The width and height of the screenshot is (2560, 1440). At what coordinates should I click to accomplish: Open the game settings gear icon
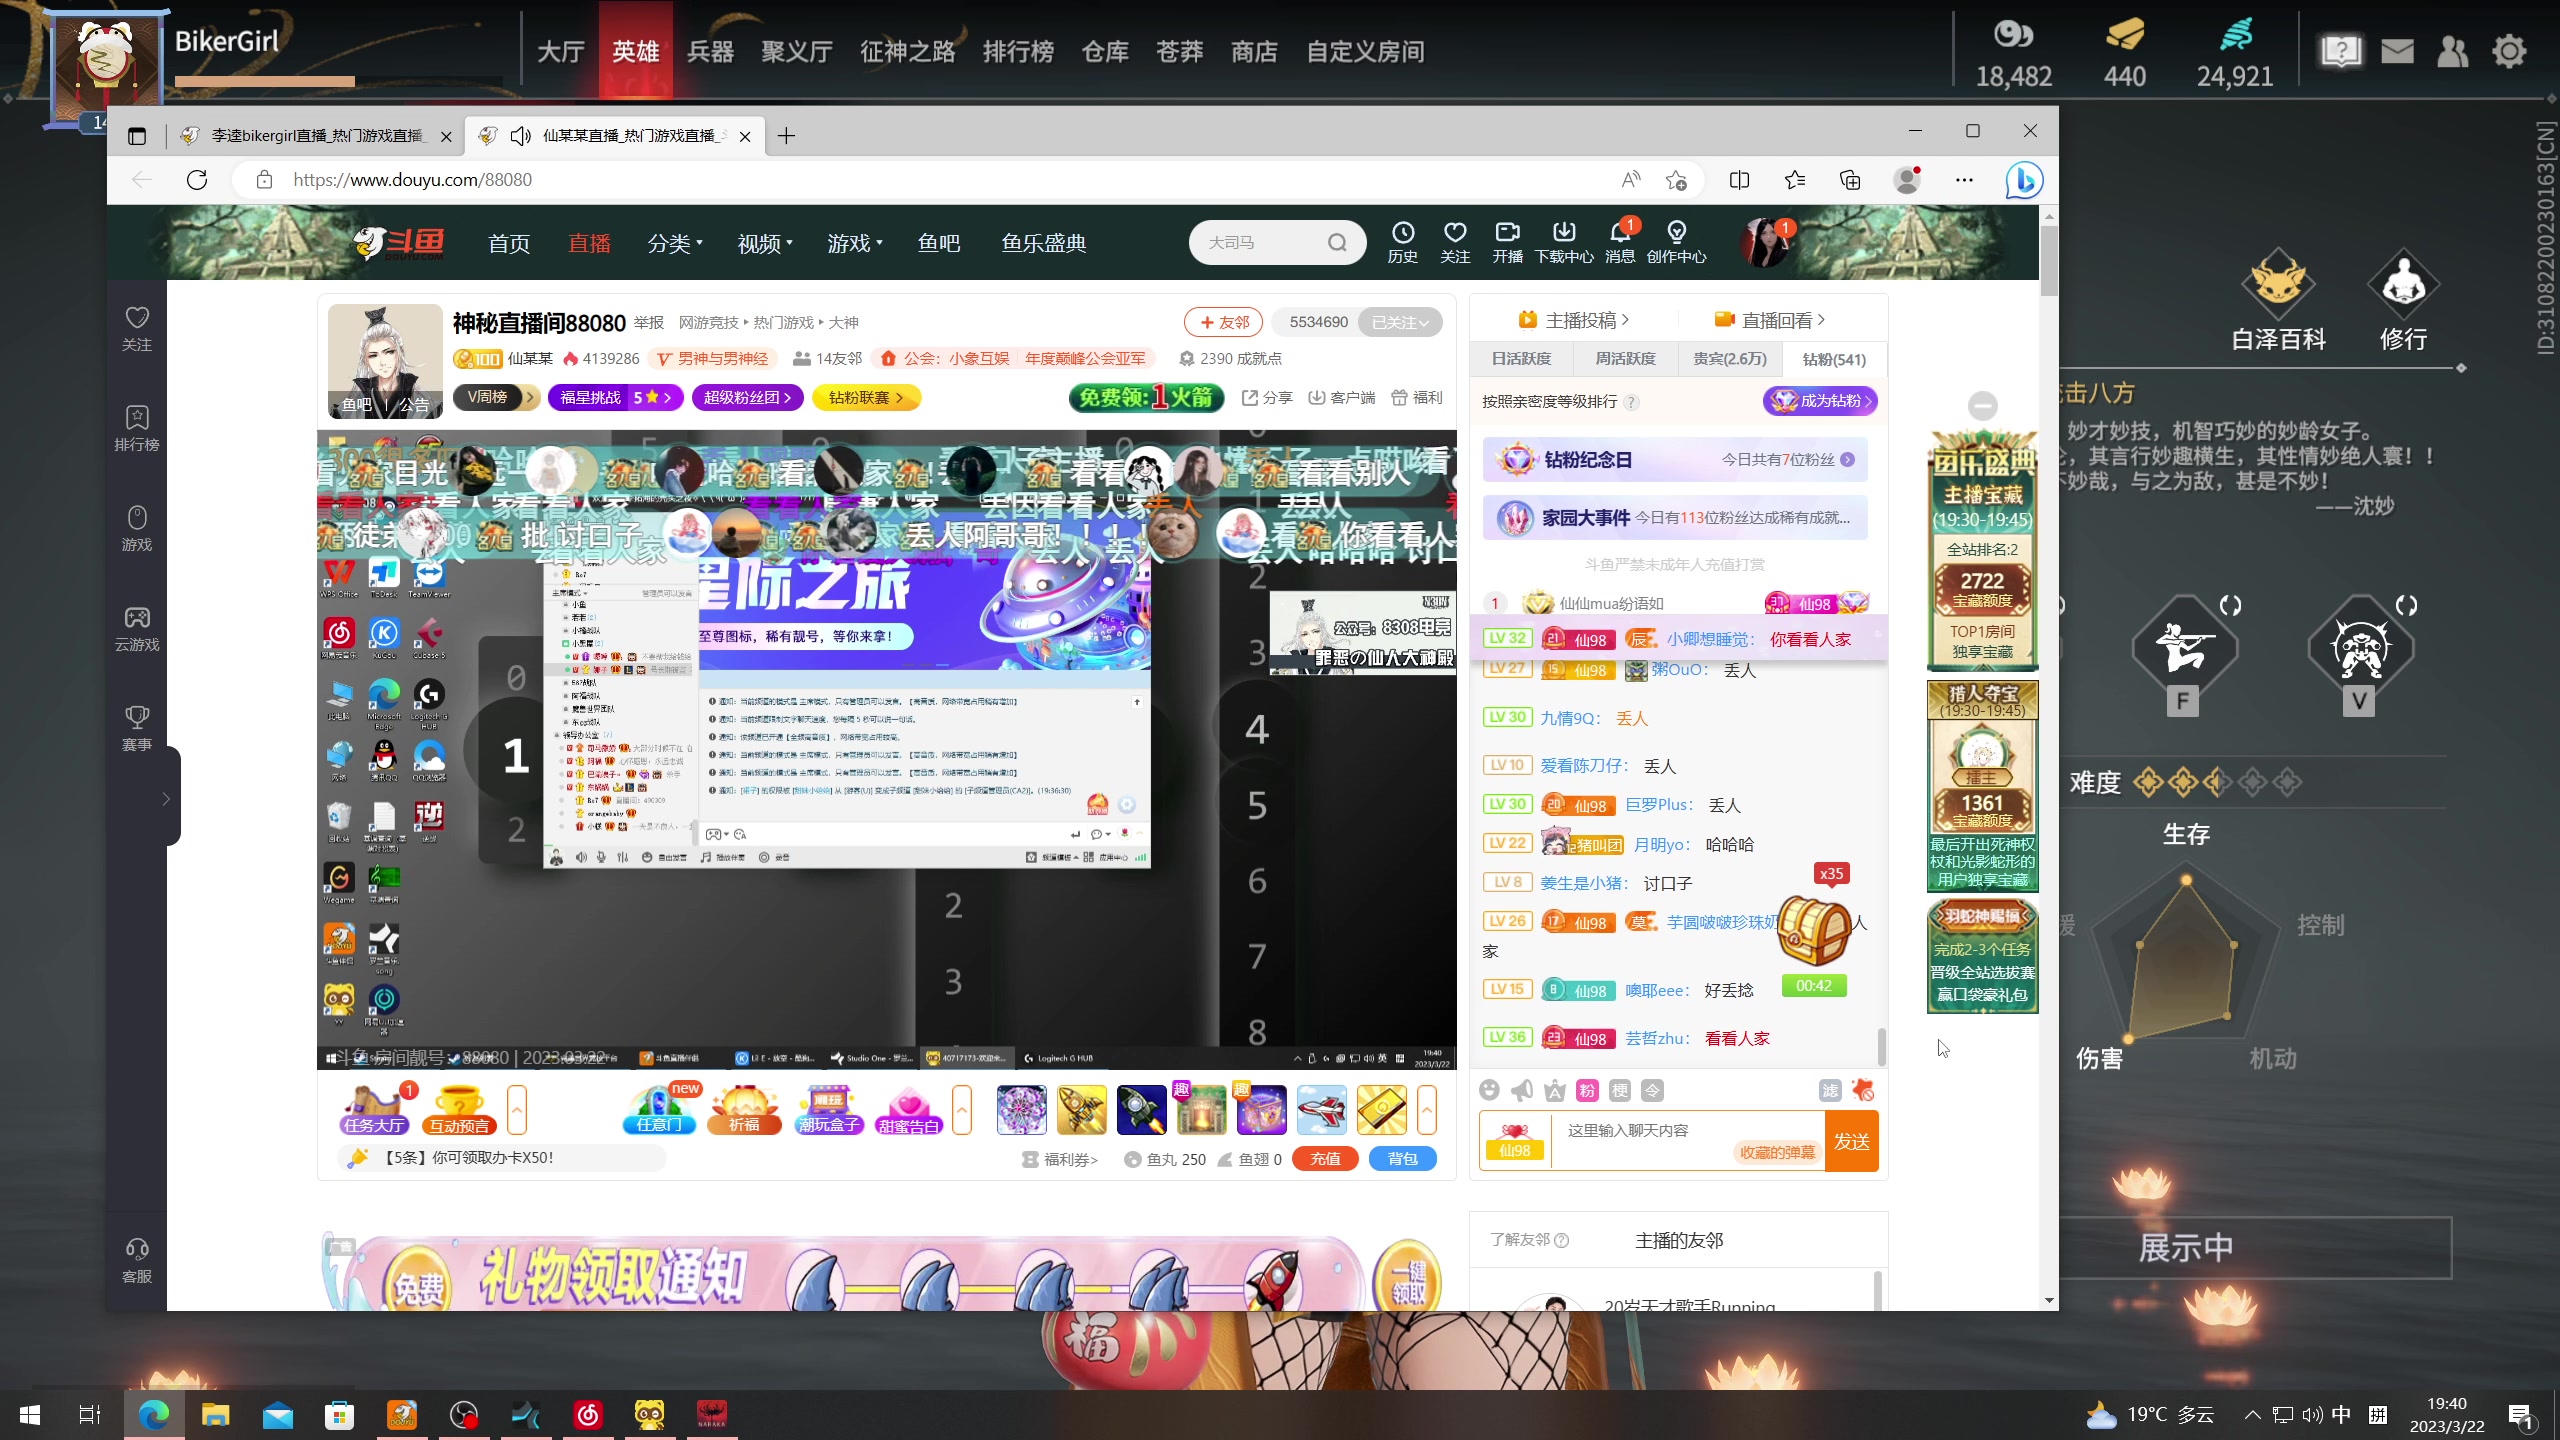click(2509, 50)
